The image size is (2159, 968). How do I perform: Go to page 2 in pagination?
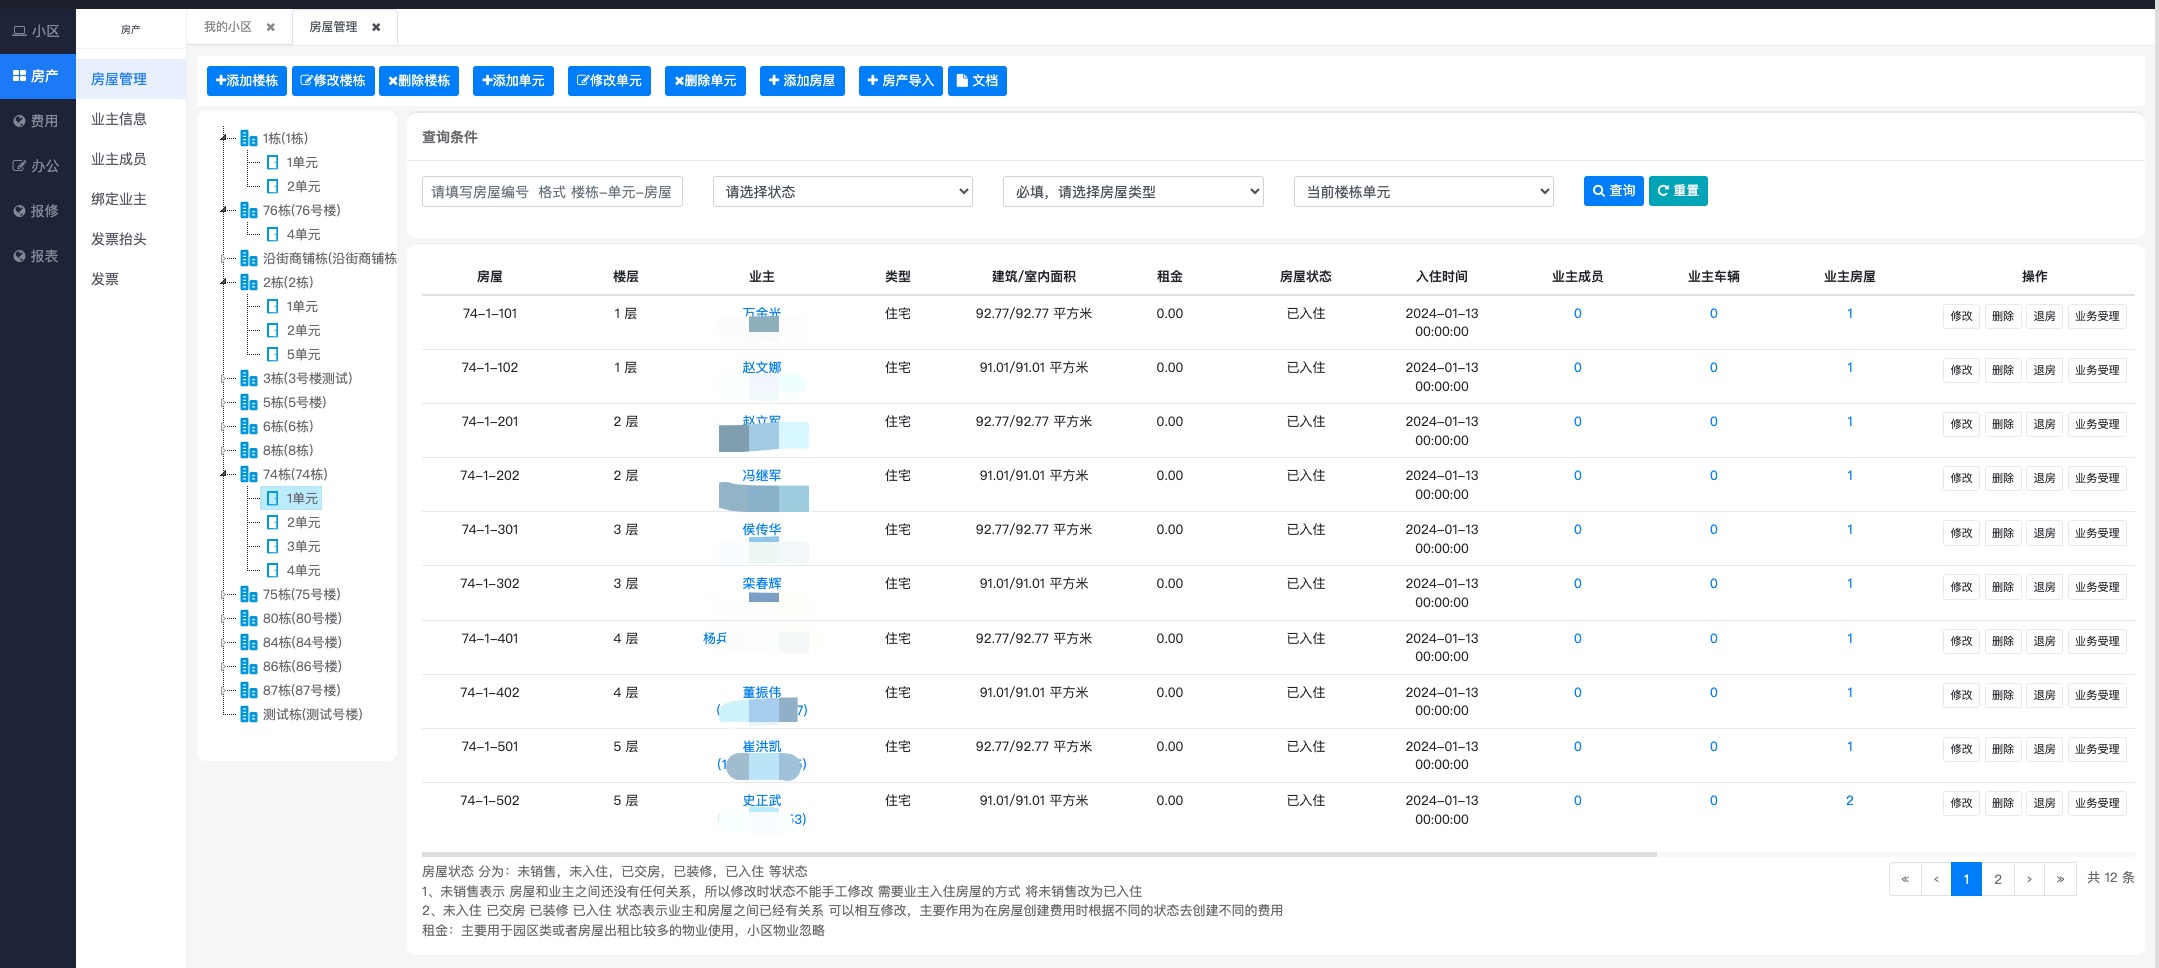pyautogui.click(x=1997, y=879)
